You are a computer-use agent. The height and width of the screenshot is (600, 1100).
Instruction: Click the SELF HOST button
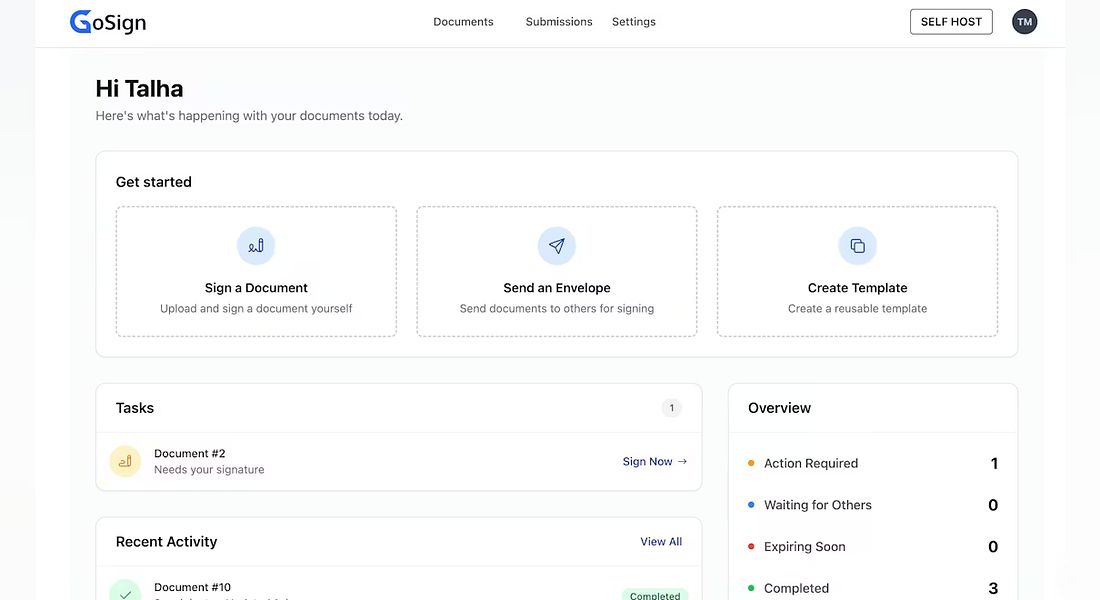pos(951,22)
